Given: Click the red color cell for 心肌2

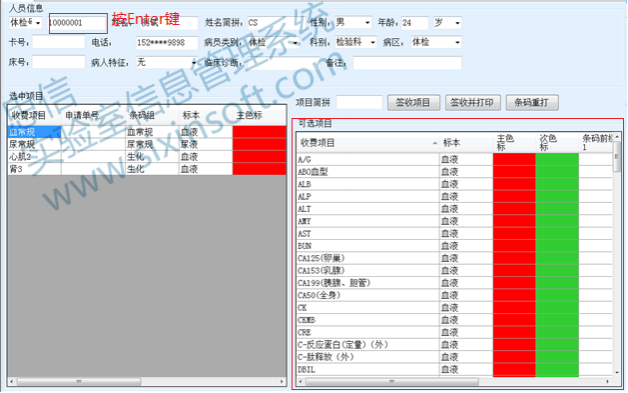Looking at the screenshot, I should [259, 157].
